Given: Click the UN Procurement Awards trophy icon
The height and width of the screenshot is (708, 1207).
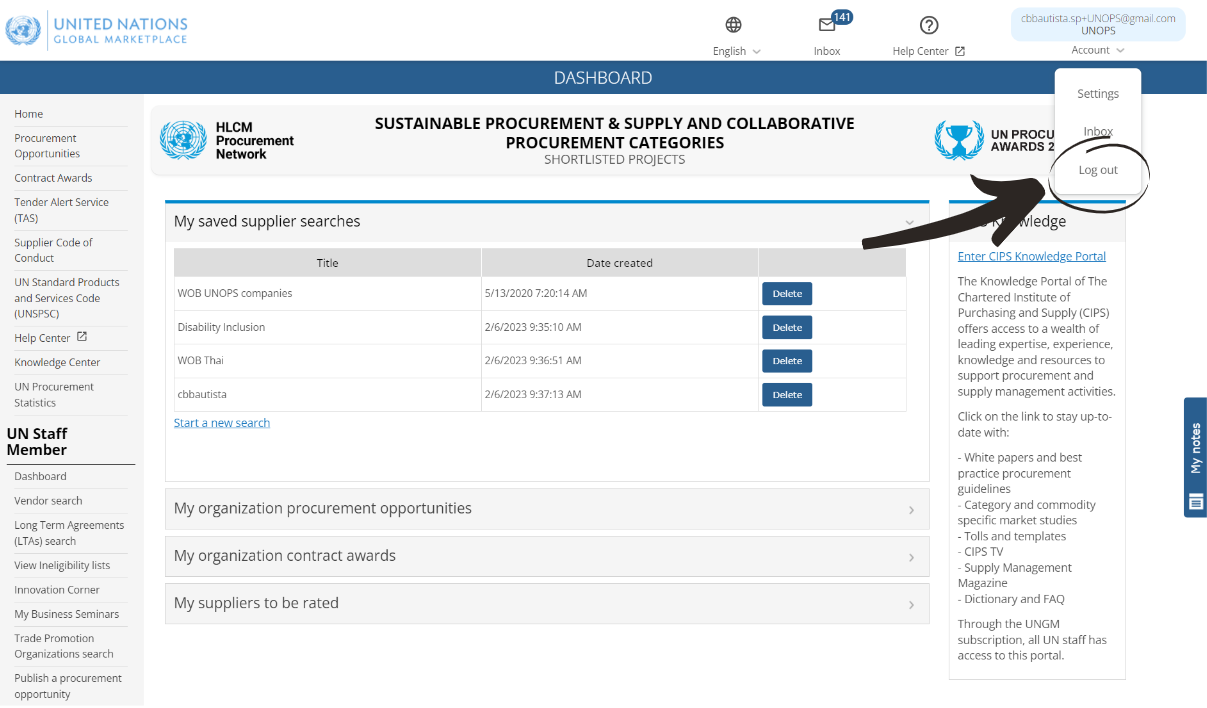Looking at the screenshot, I should point(958,140).
